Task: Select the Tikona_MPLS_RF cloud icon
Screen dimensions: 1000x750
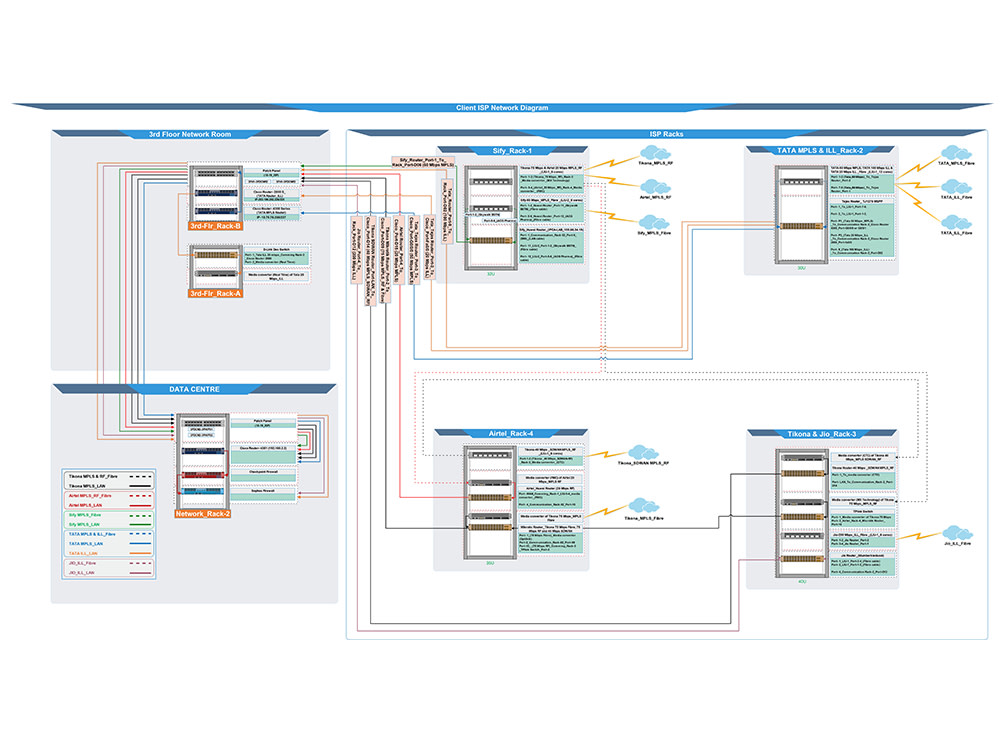Action: [652, 152]
